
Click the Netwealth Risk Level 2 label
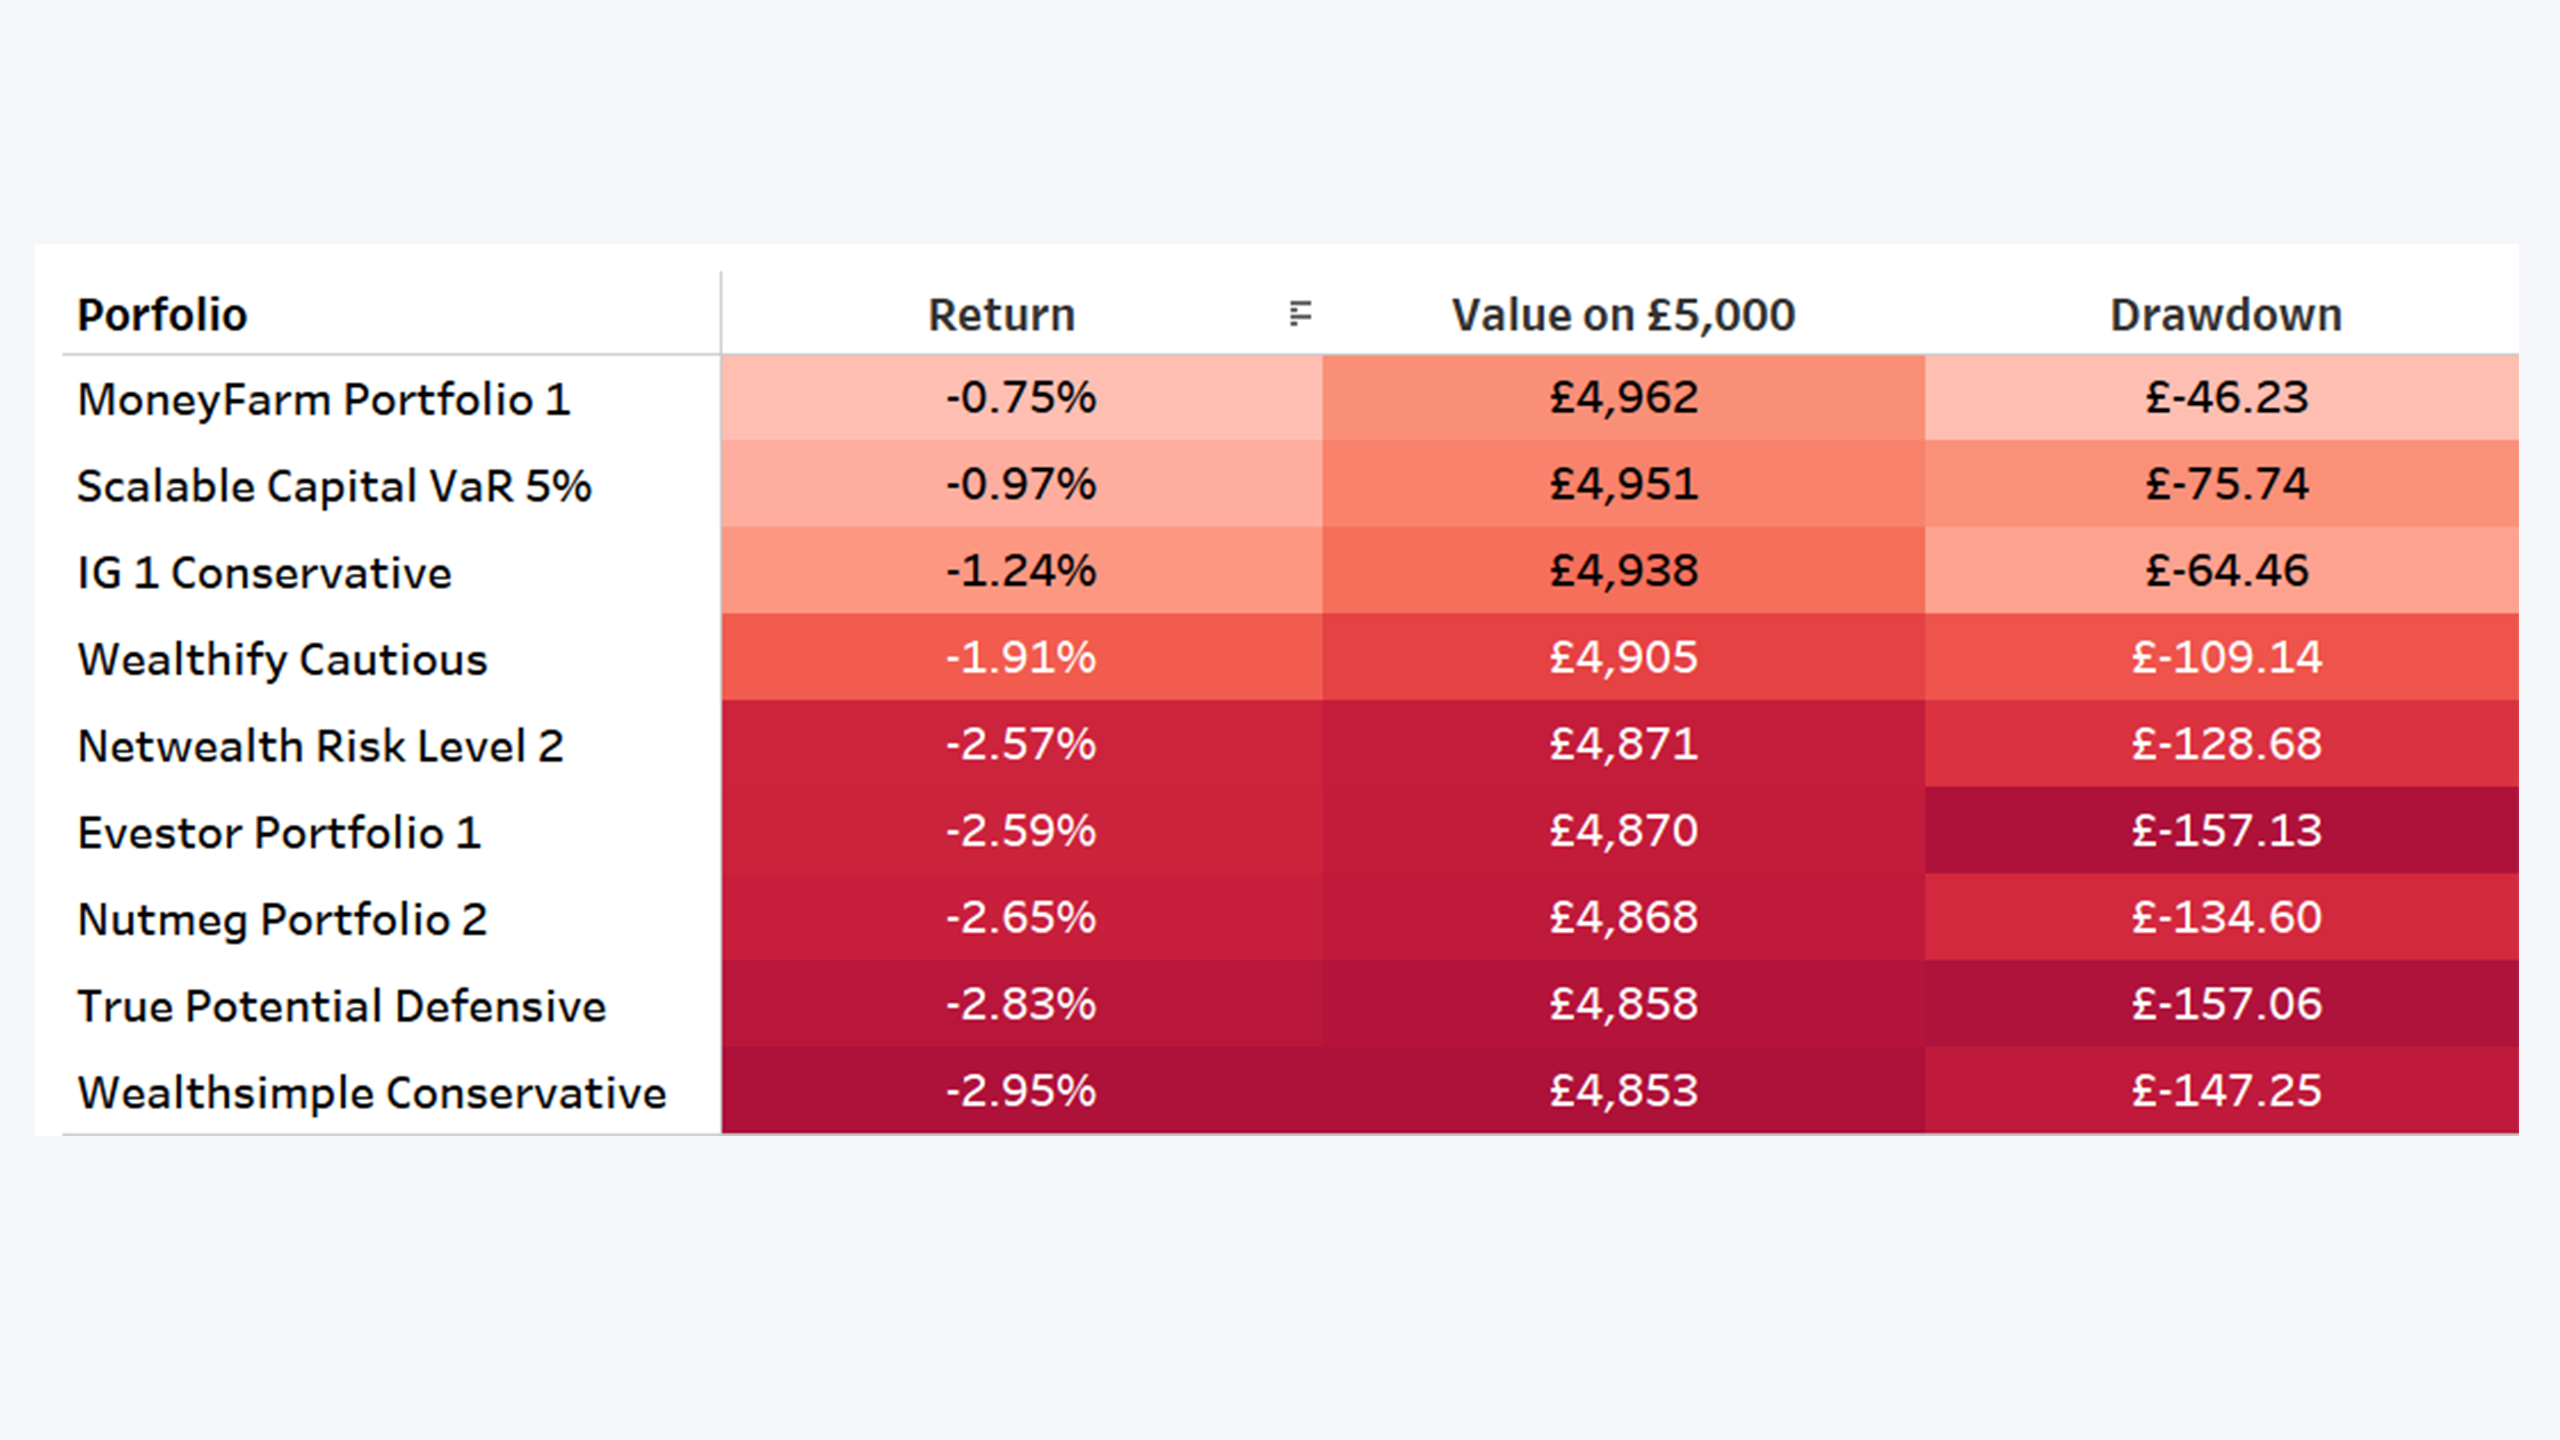pos(320,746)
